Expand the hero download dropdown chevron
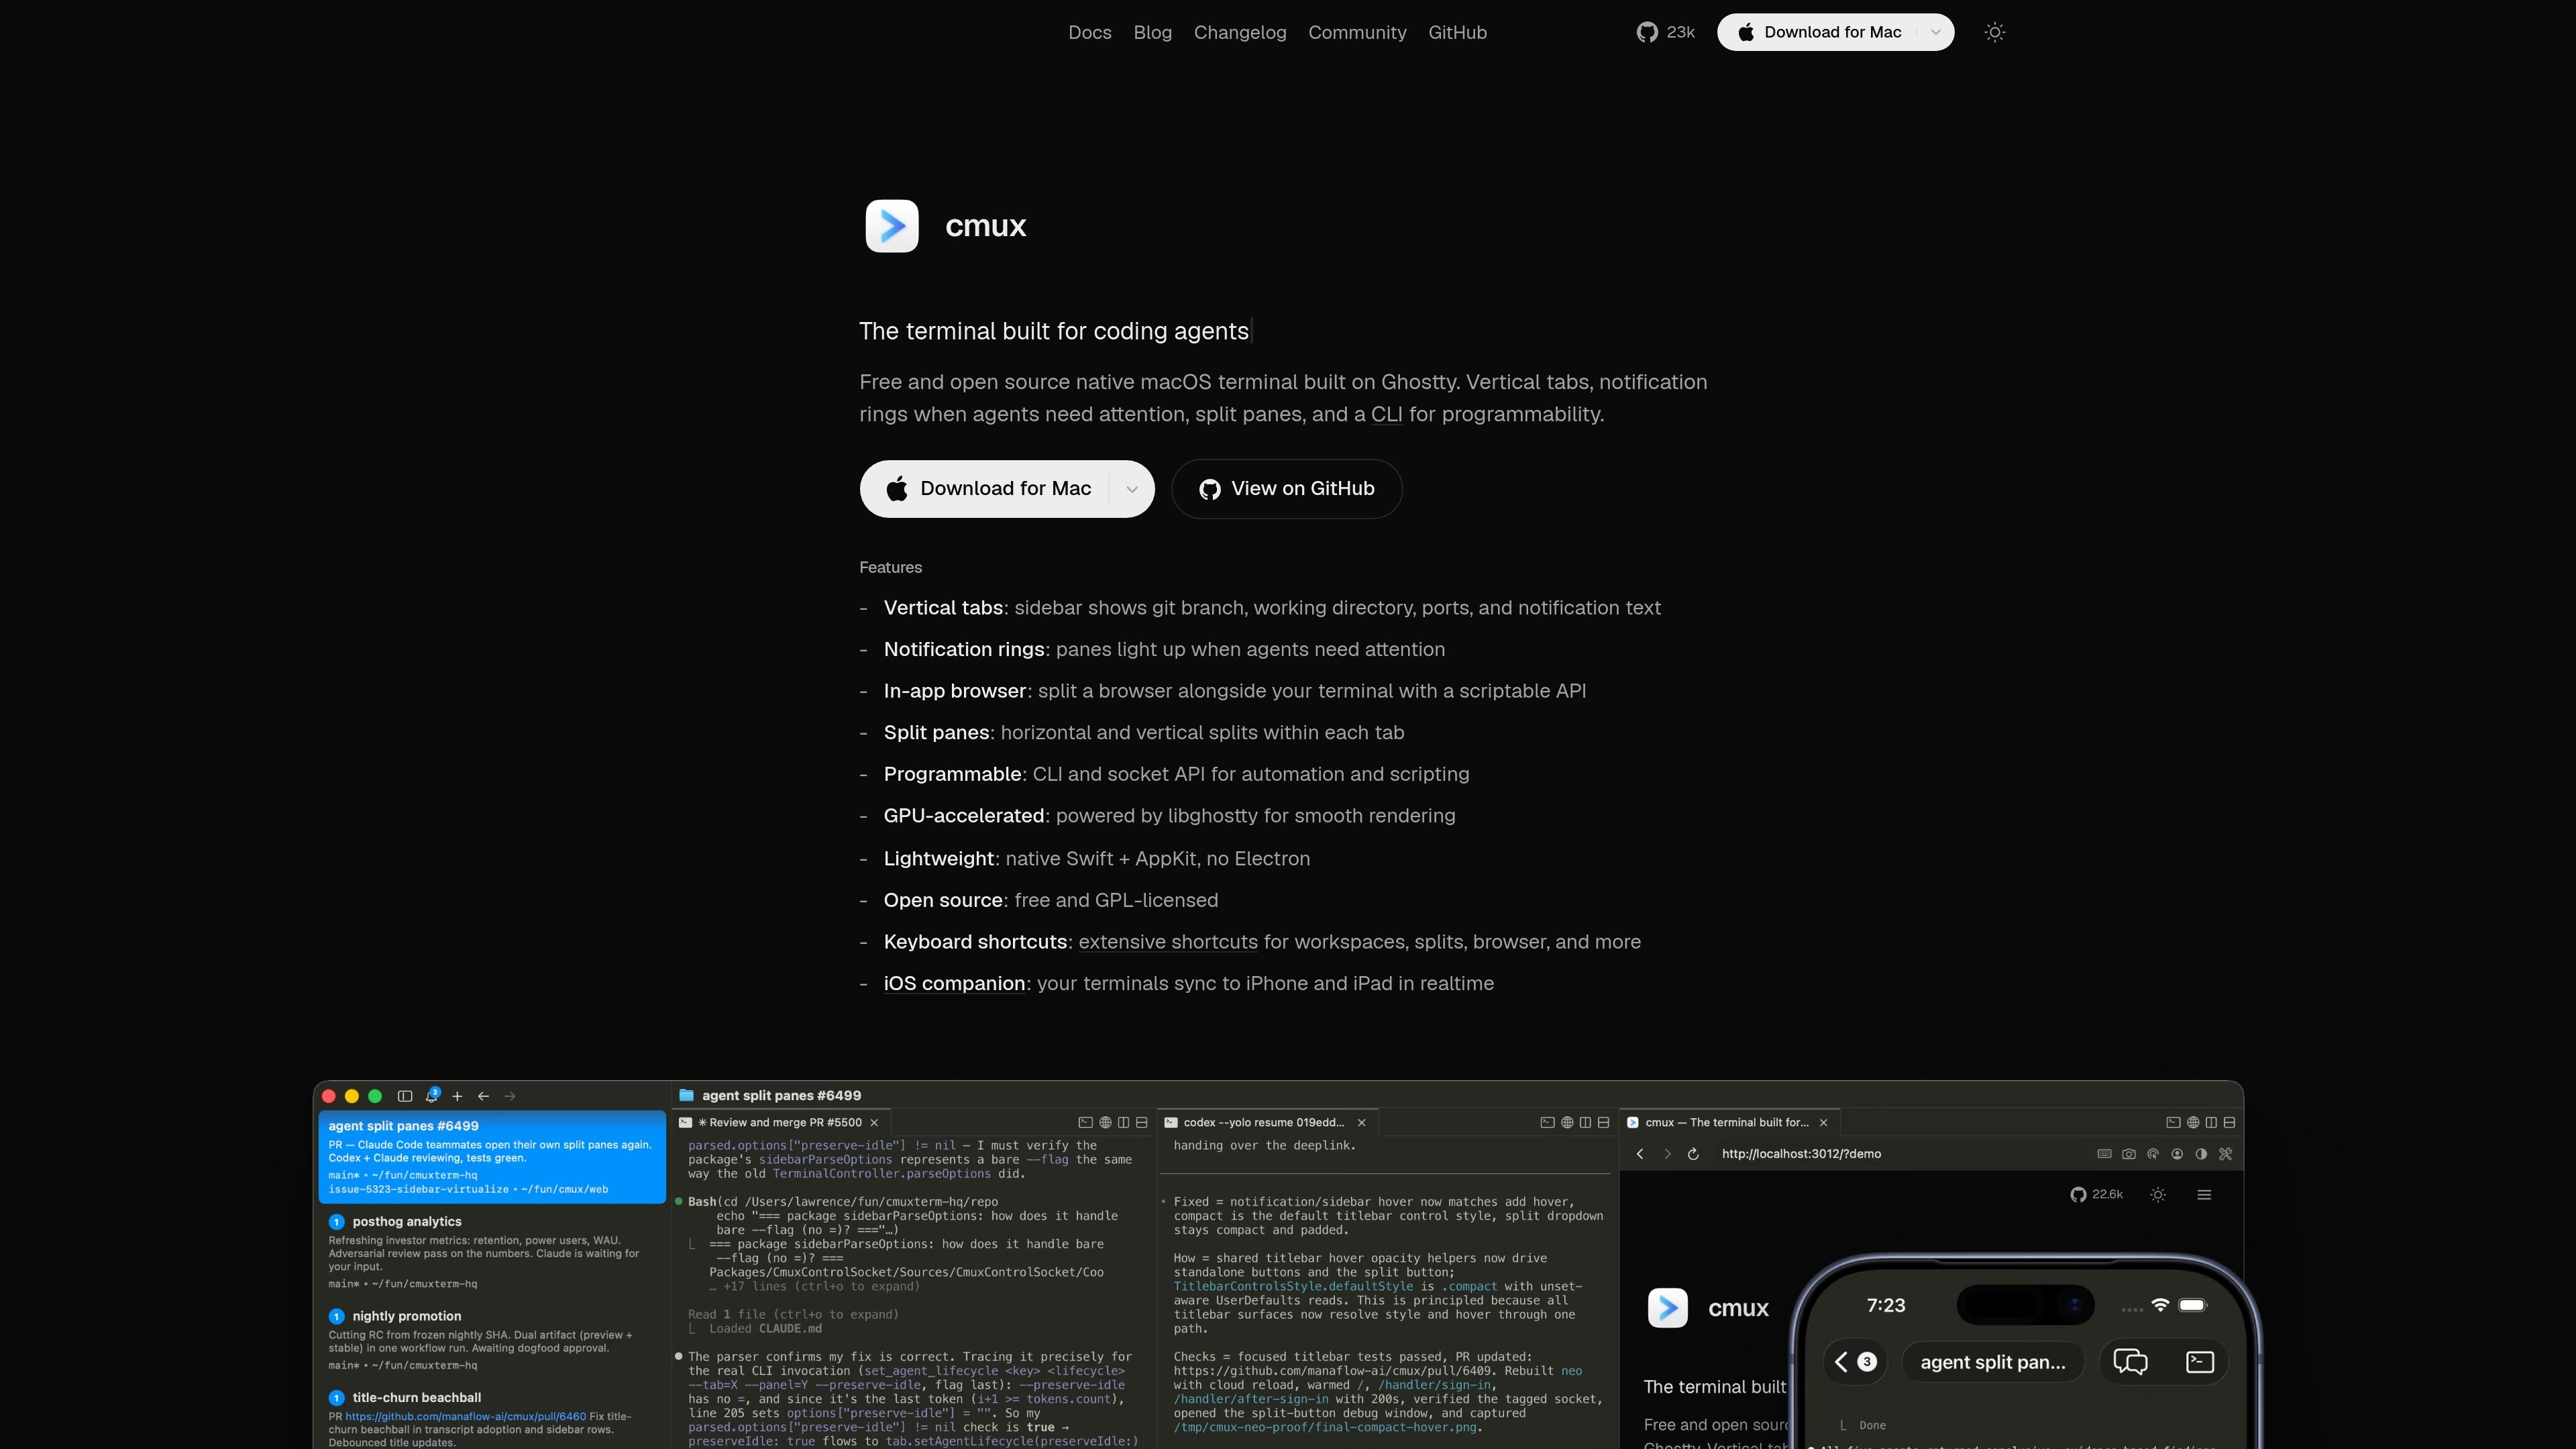This screenshot has width=2576, height=1449. [1132, 489]
